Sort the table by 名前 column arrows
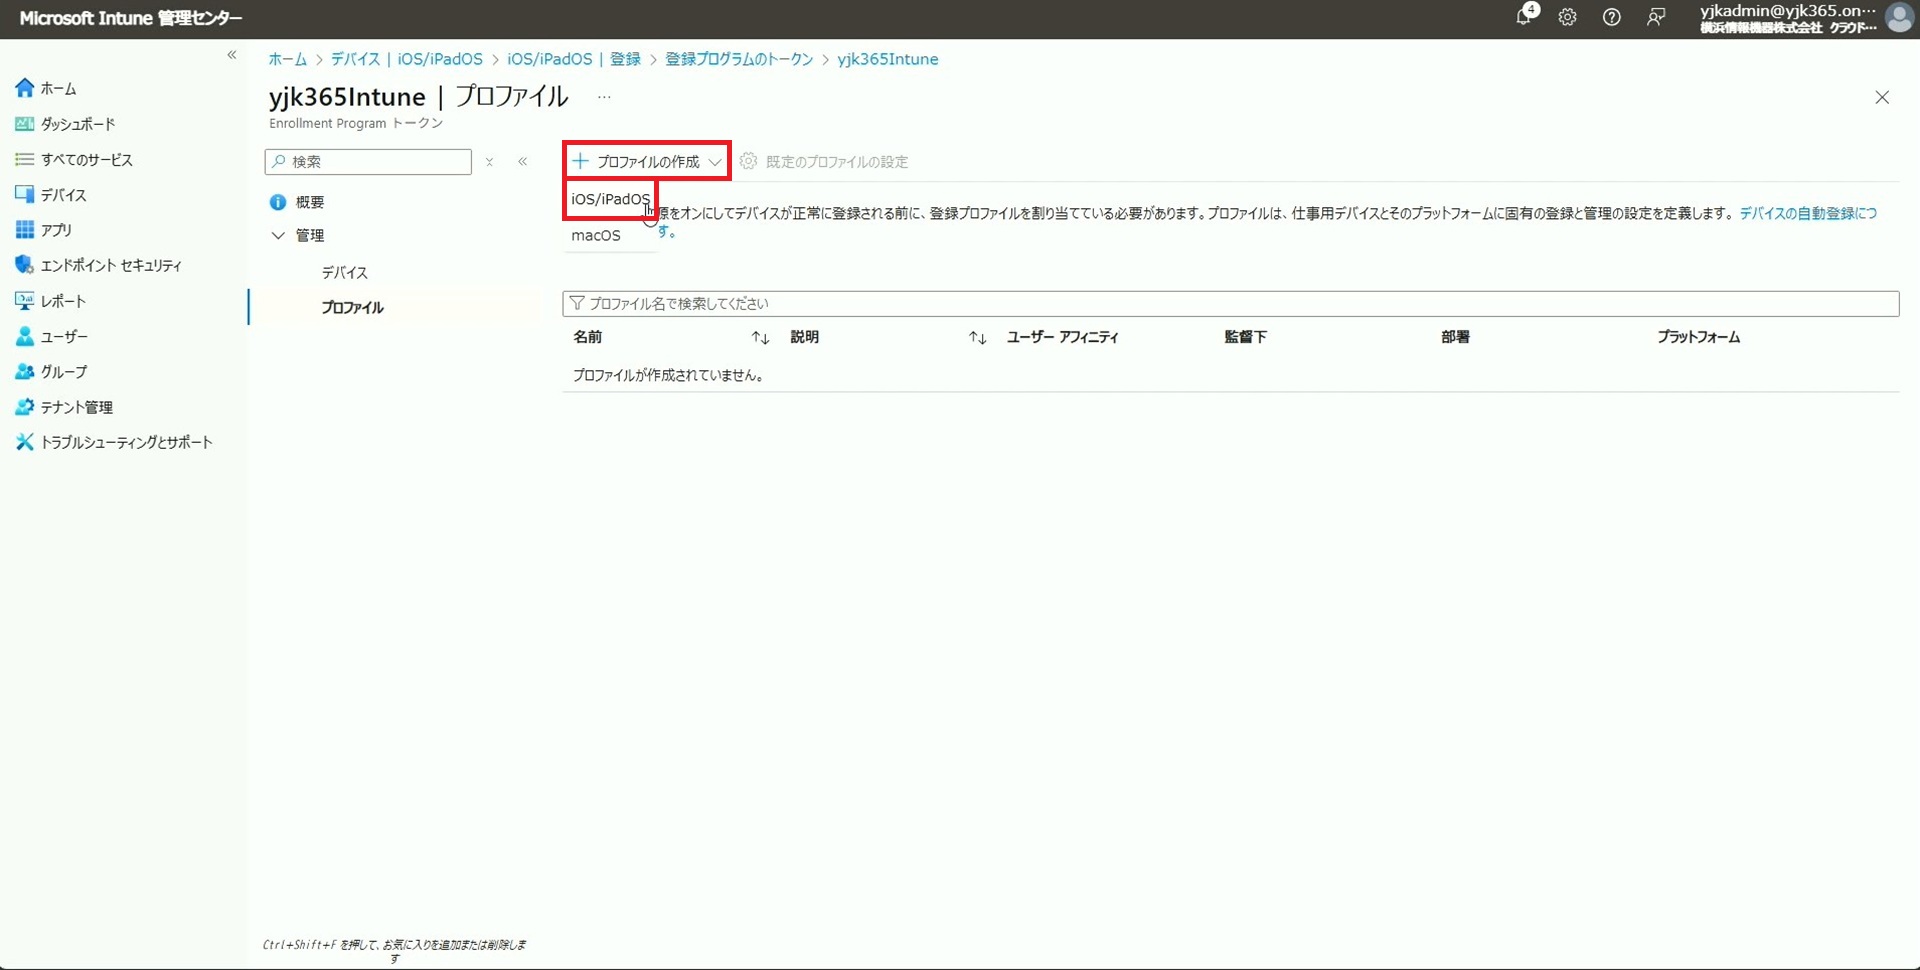The image size is (1920, 970). coord(760,338)
